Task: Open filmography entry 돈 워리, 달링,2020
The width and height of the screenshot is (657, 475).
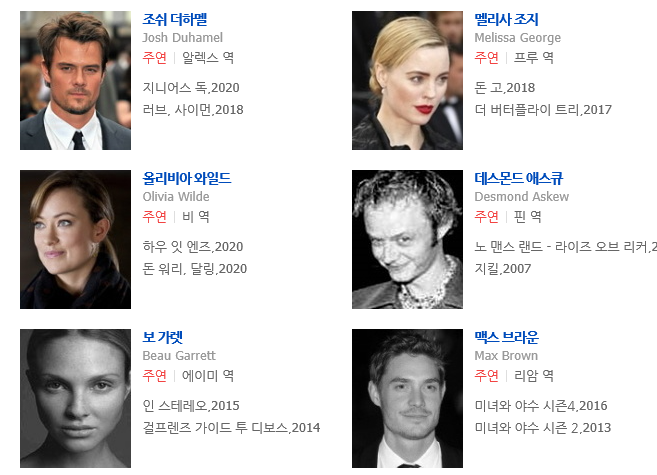Action: pos(195,268)
